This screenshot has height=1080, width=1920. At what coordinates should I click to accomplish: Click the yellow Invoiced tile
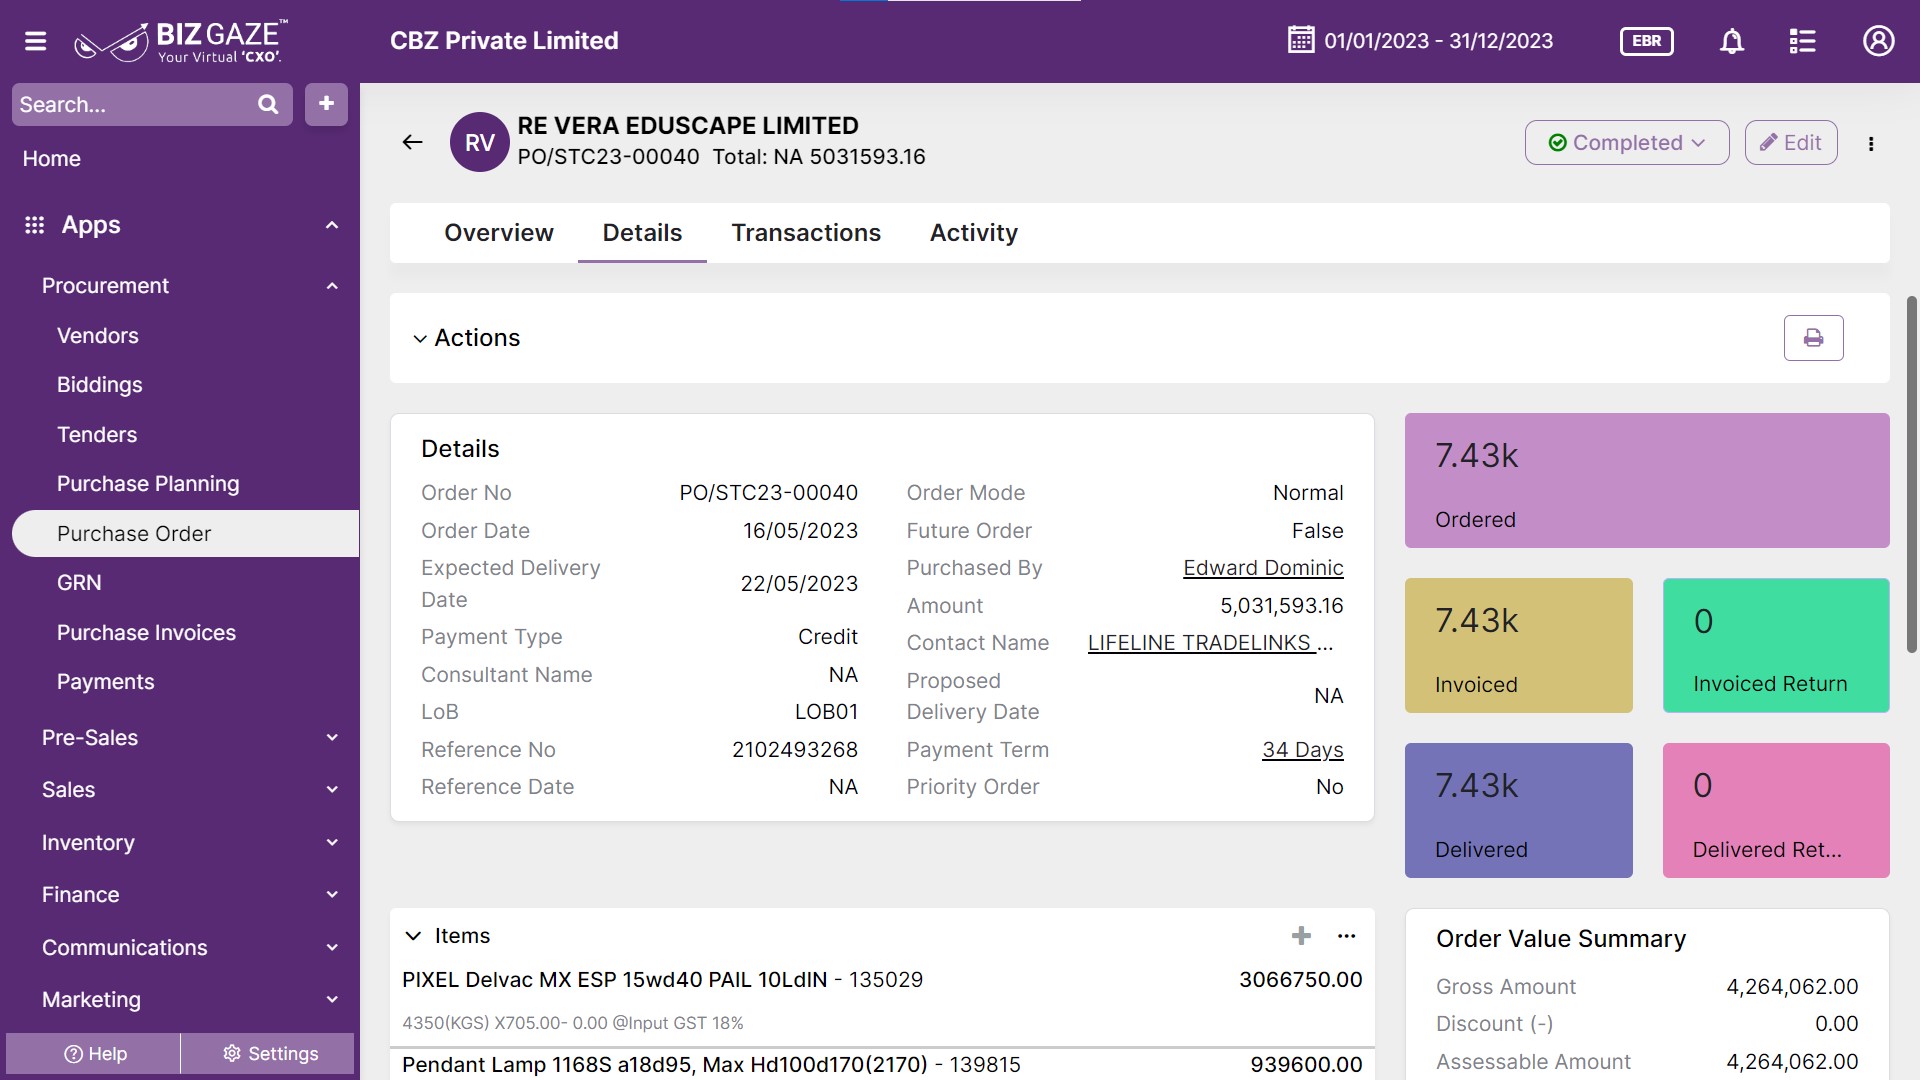pos(1518,646)
